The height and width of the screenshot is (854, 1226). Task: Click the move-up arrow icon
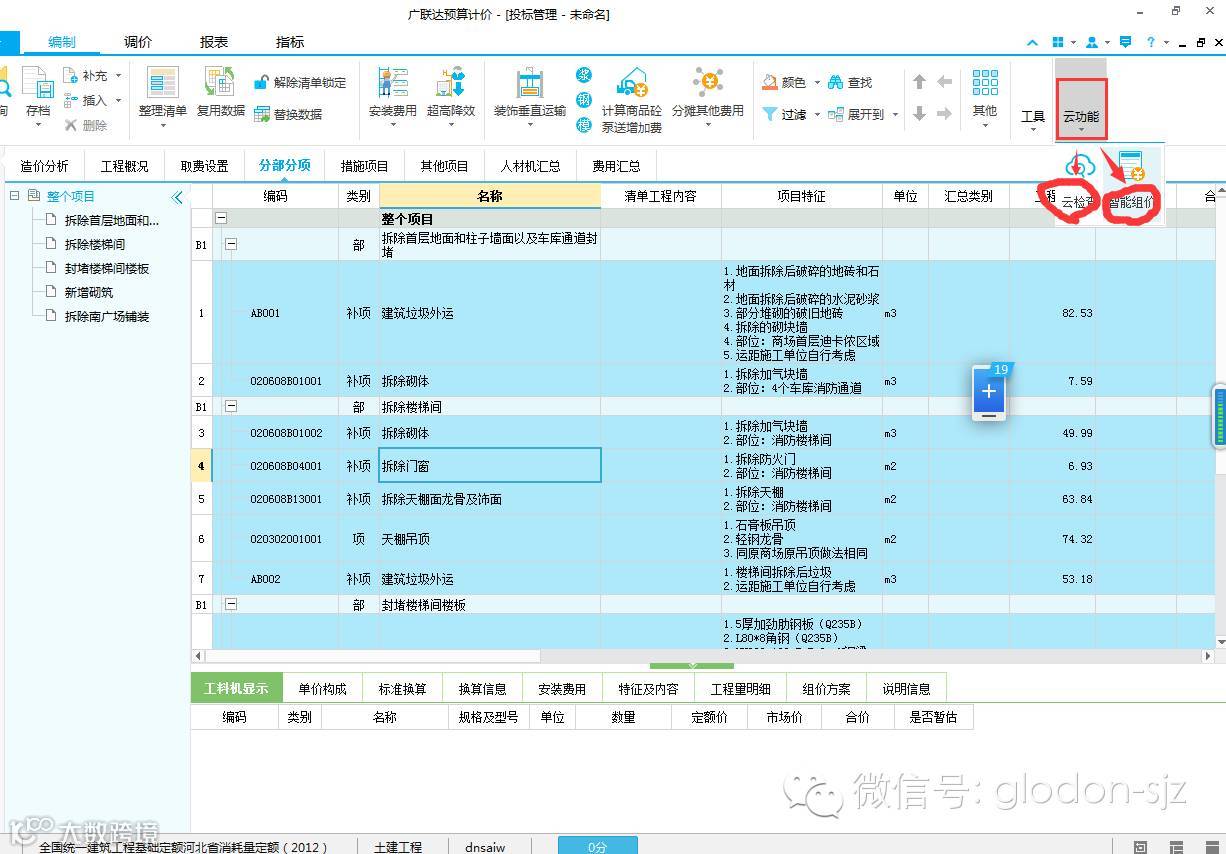pyautogui.click(x=920, y=82)
